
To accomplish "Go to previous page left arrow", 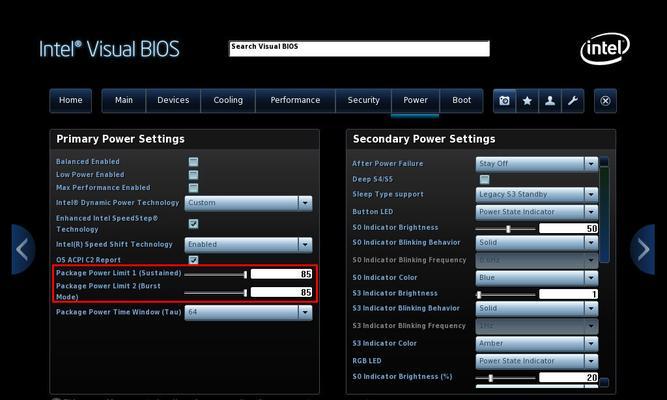I will [x=23, y=249].
